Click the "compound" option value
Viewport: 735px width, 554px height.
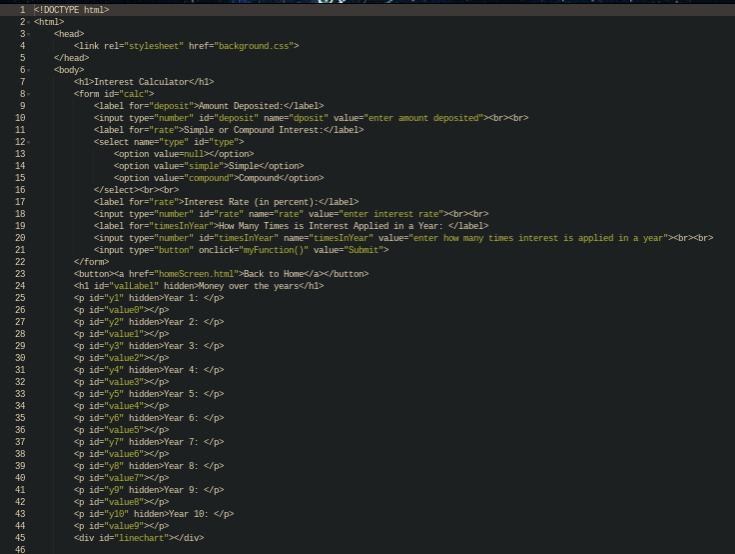coord(209,178)
